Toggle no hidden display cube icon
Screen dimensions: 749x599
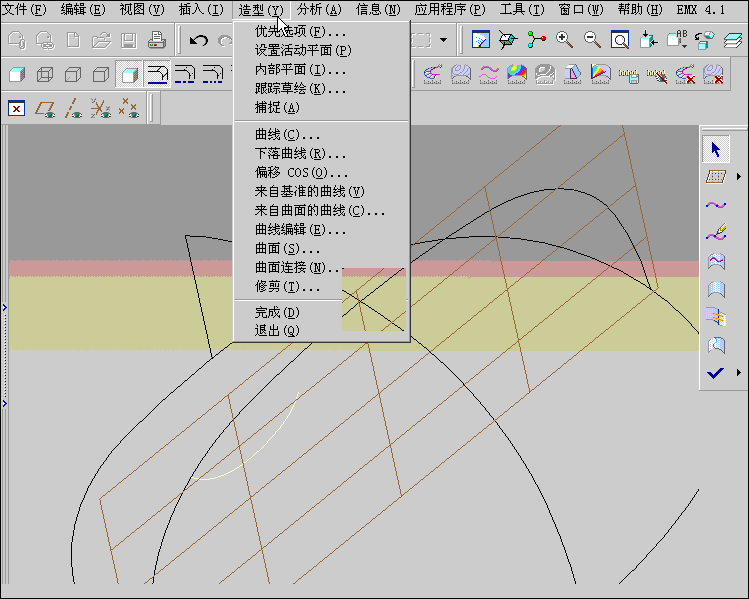pos(101,75)
